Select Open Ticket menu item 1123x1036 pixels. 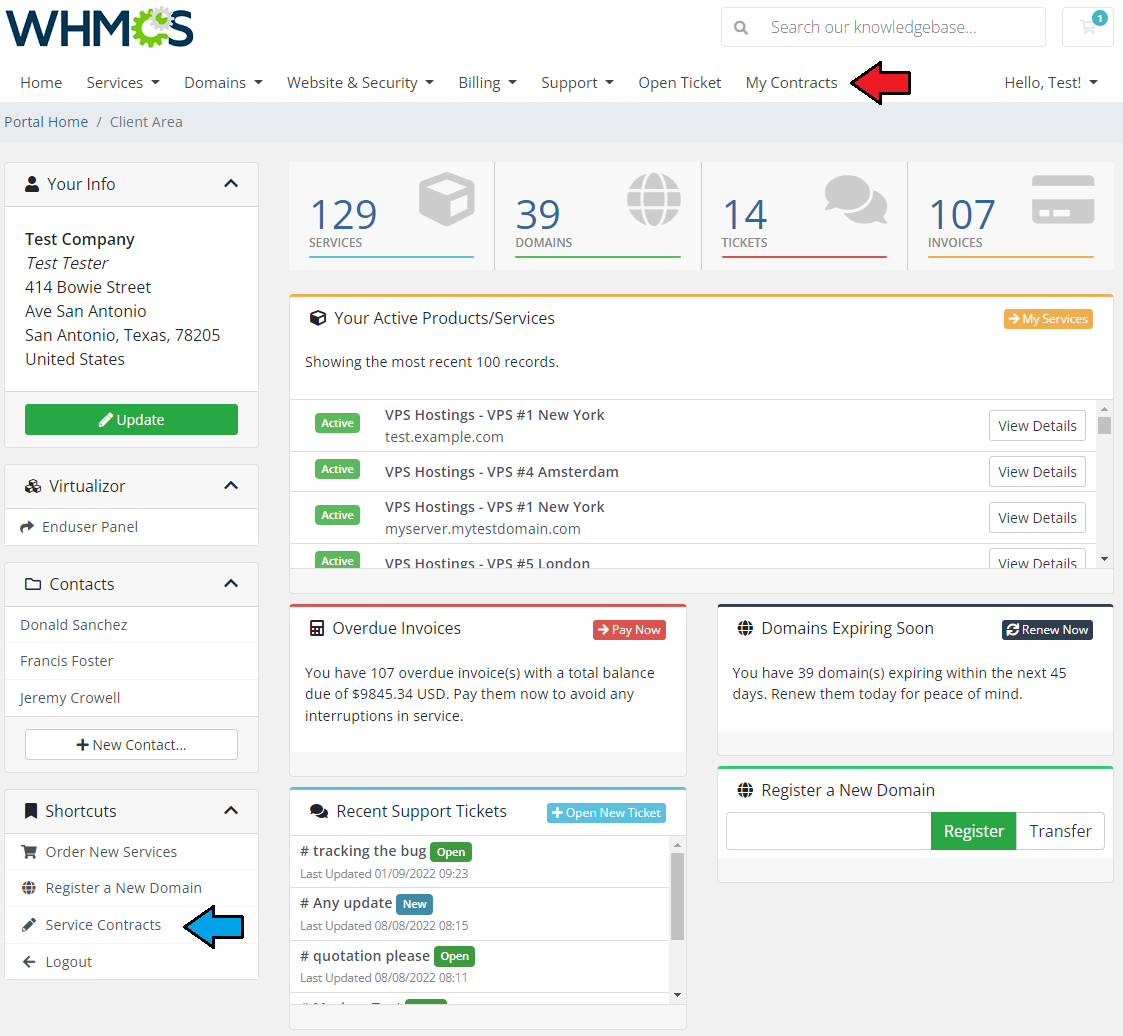point(679,83)
